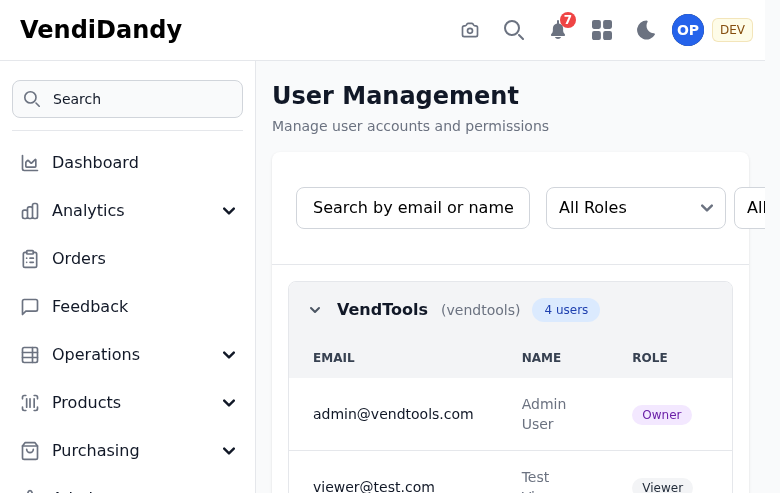780x493 pixels.
Task: Click the Products barcode icon
Action: (30, 402)
